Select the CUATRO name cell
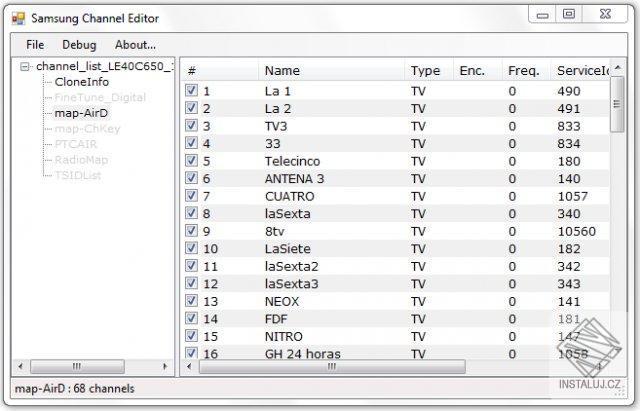 pos(289,196)
